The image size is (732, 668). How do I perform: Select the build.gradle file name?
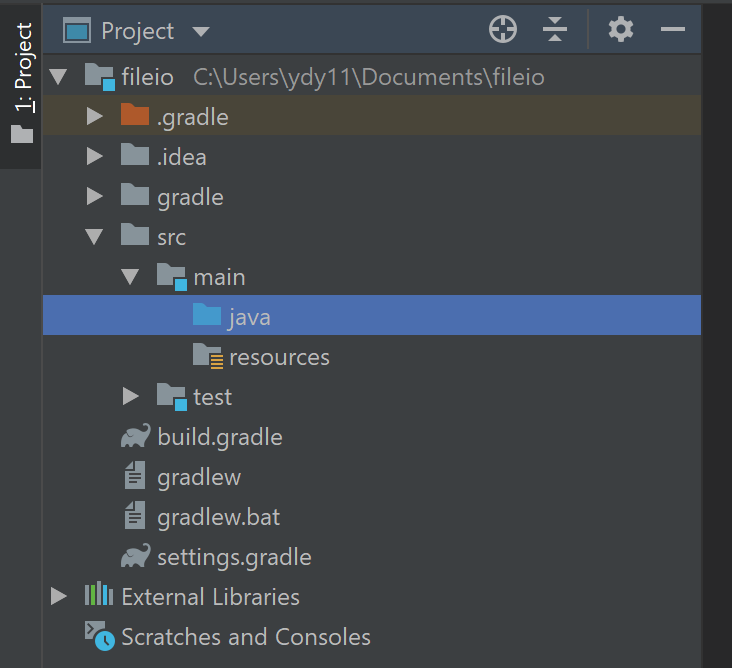(x=220, y=438)
